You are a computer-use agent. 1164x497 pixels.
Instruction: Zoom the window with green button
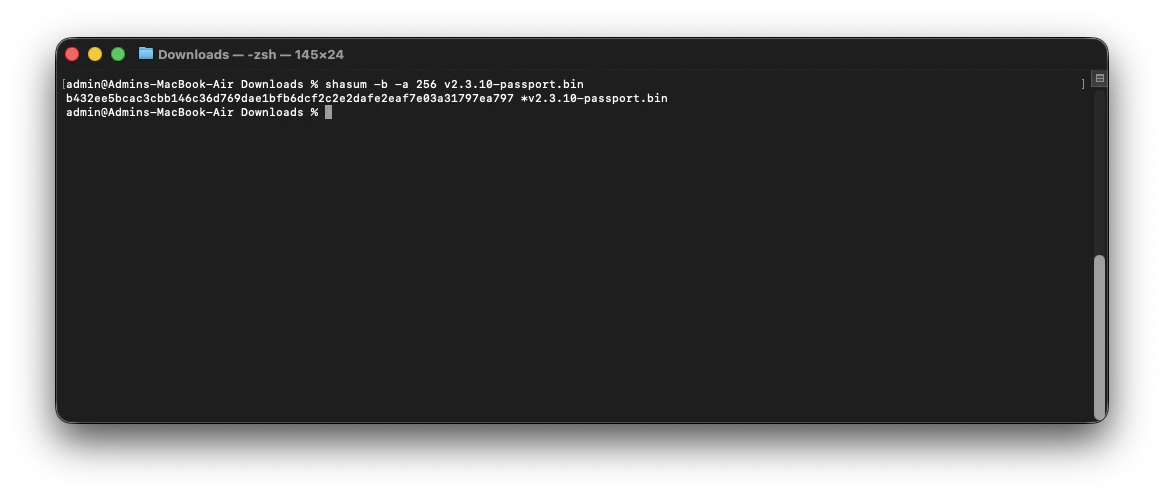(x=118, y=54)
